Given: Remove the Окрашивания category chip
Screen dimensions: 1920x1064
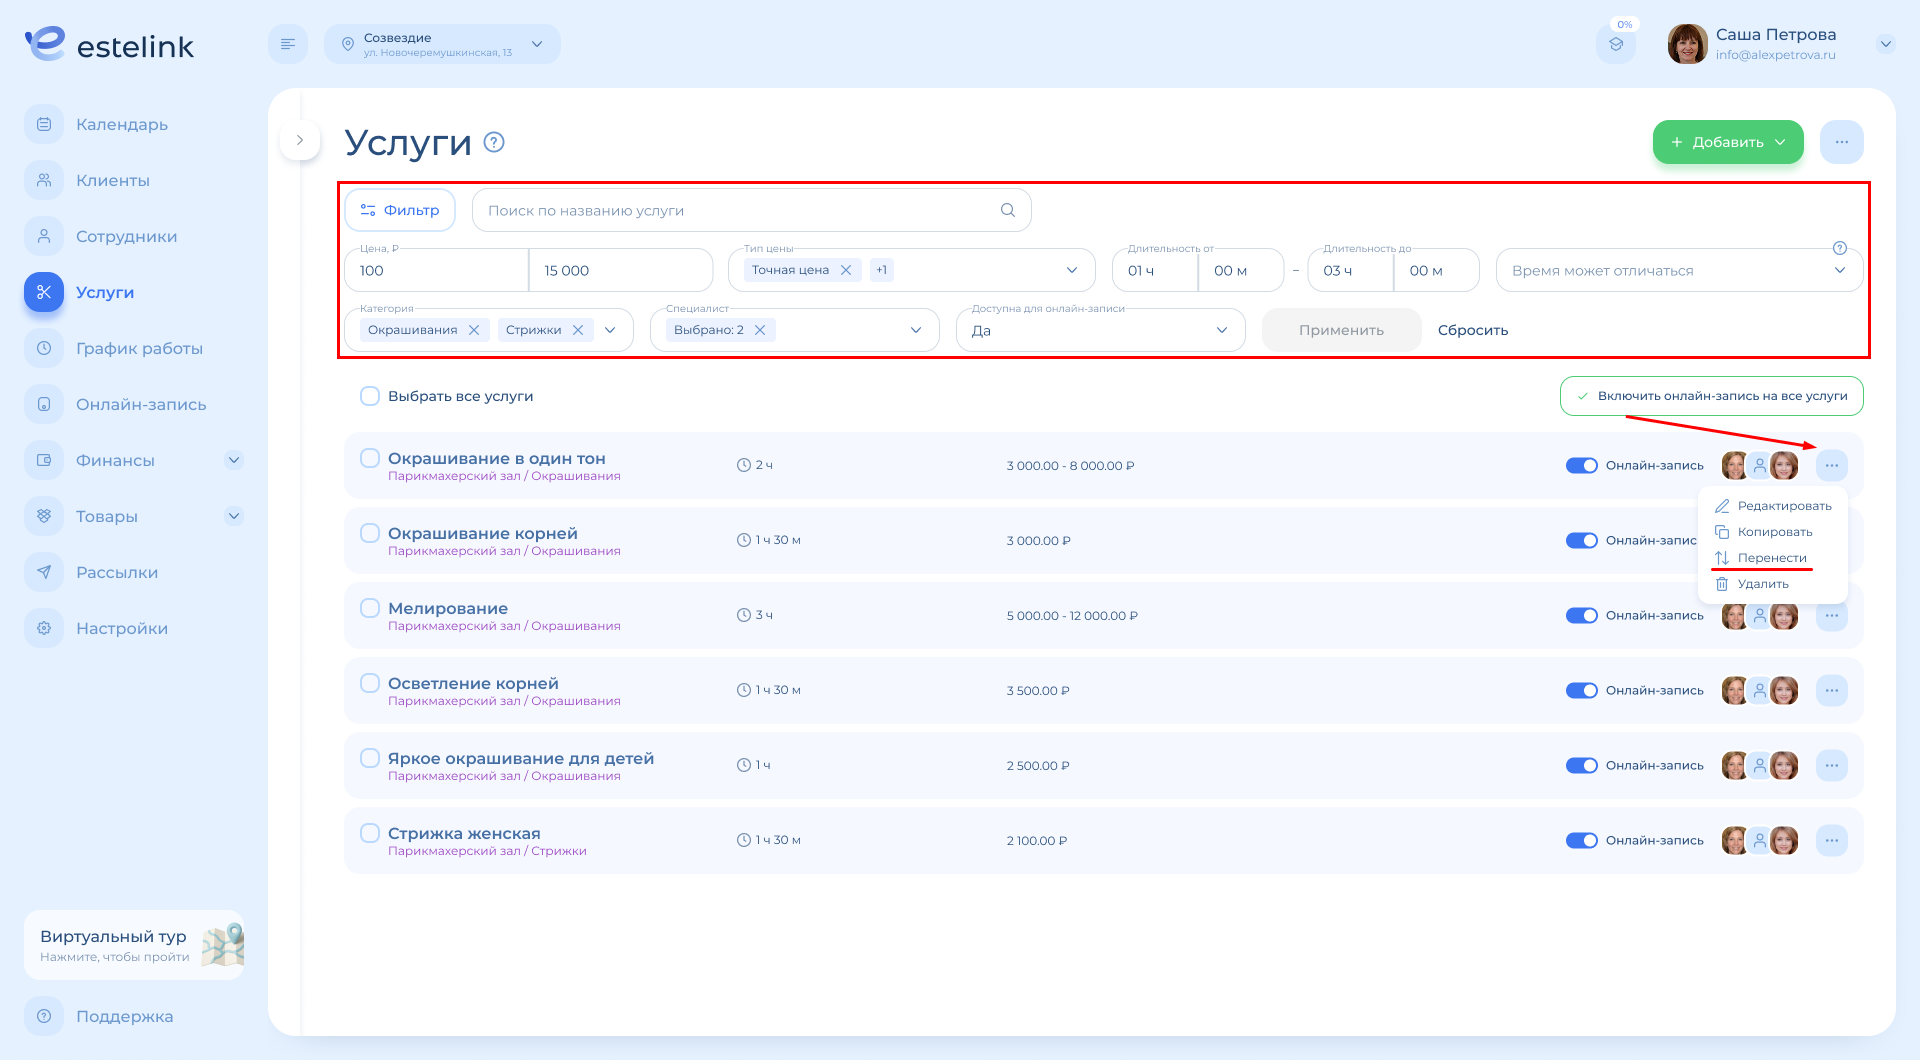Looking at the screenshot, I should pos(474,330).
